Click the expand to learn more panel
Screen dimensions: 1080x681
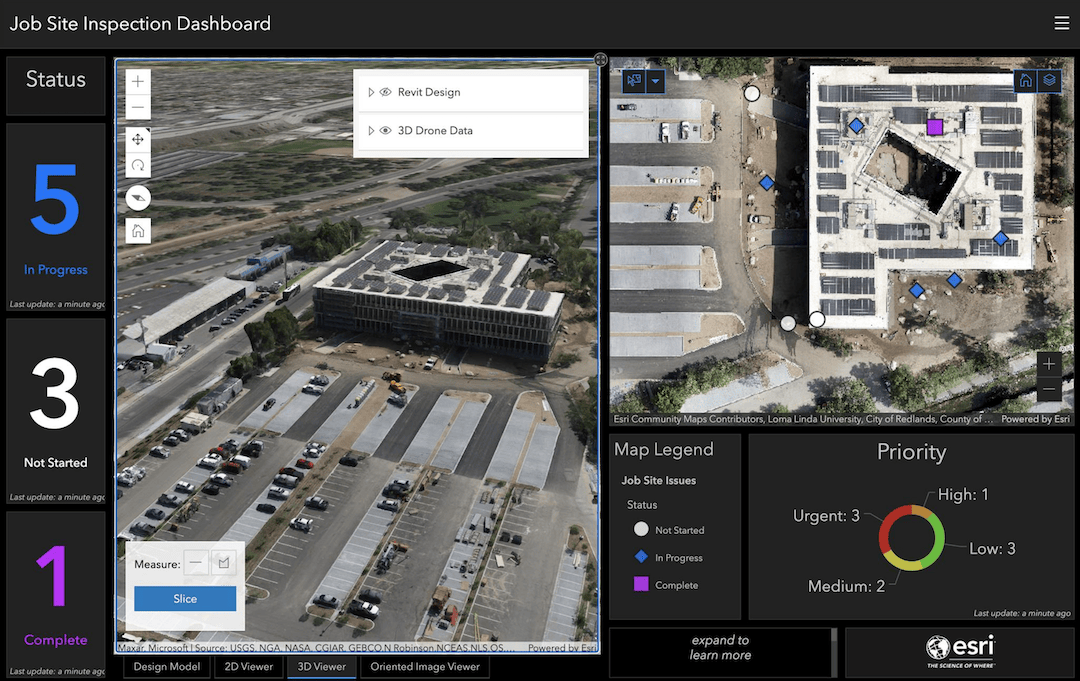coord(720,651)
